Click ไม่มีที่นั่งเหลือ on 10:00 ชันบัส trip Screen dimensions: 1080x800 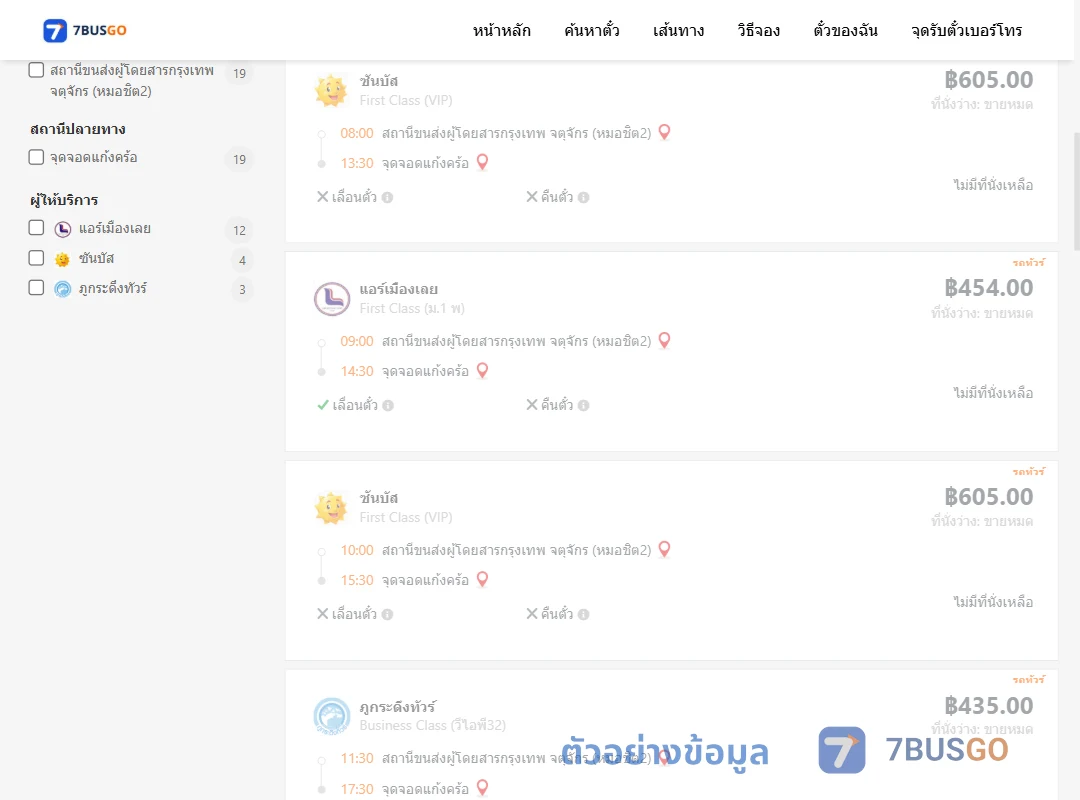993,602
